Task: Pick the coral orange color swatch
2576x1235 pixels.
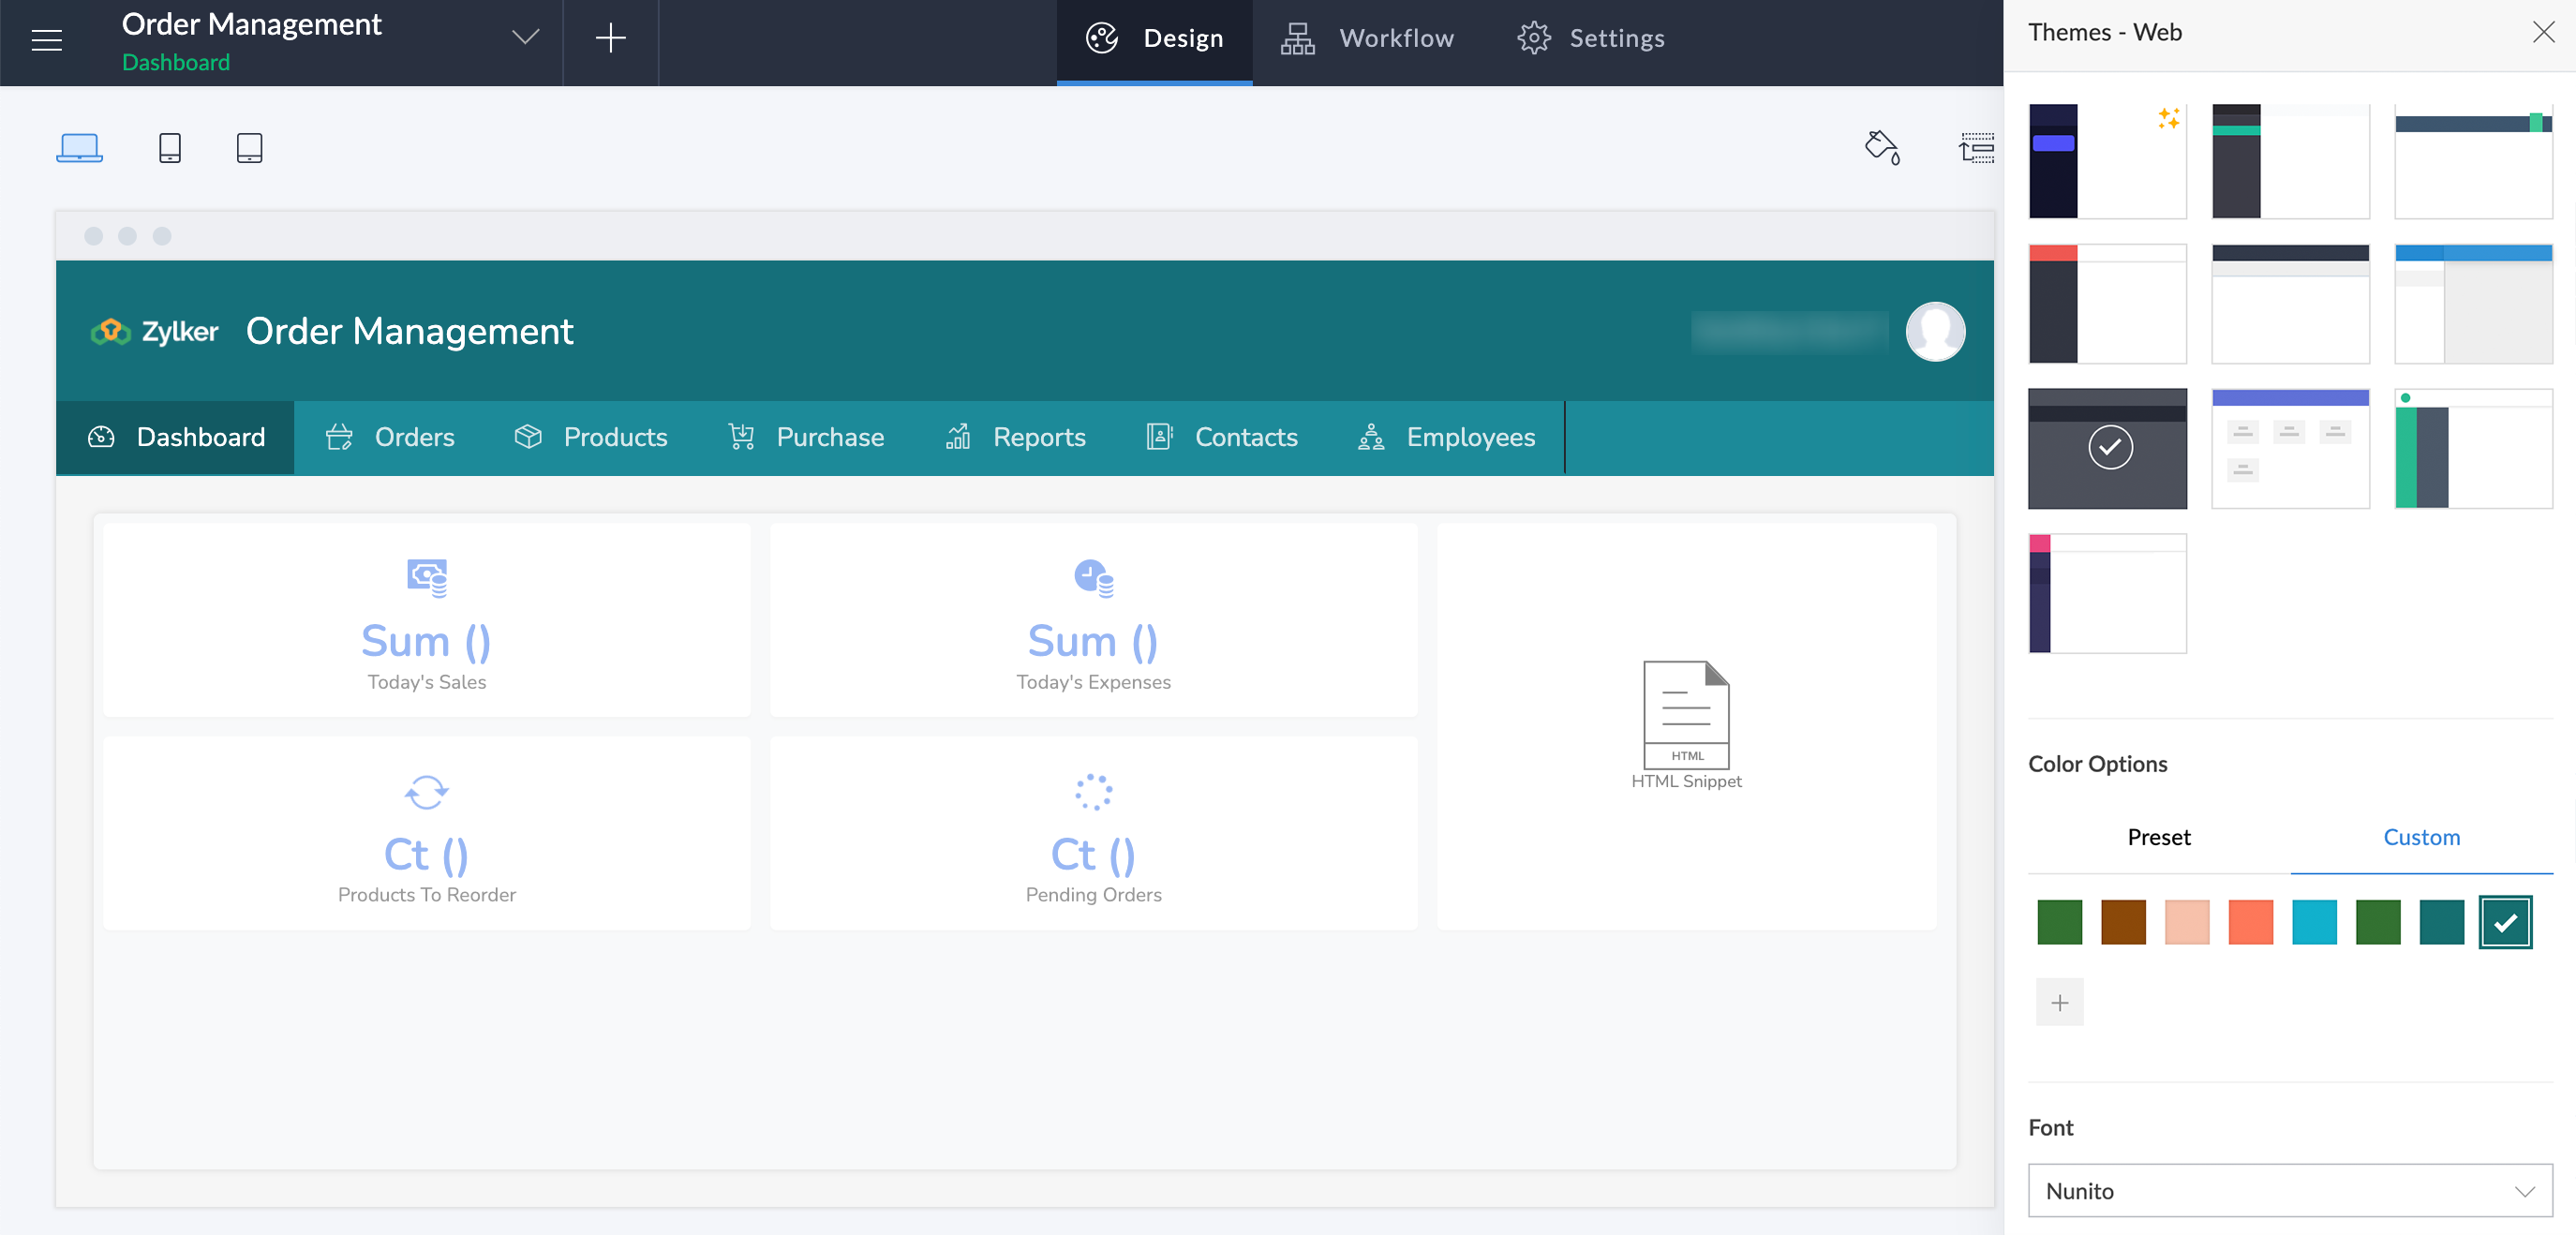Action: coord(2250,922)
